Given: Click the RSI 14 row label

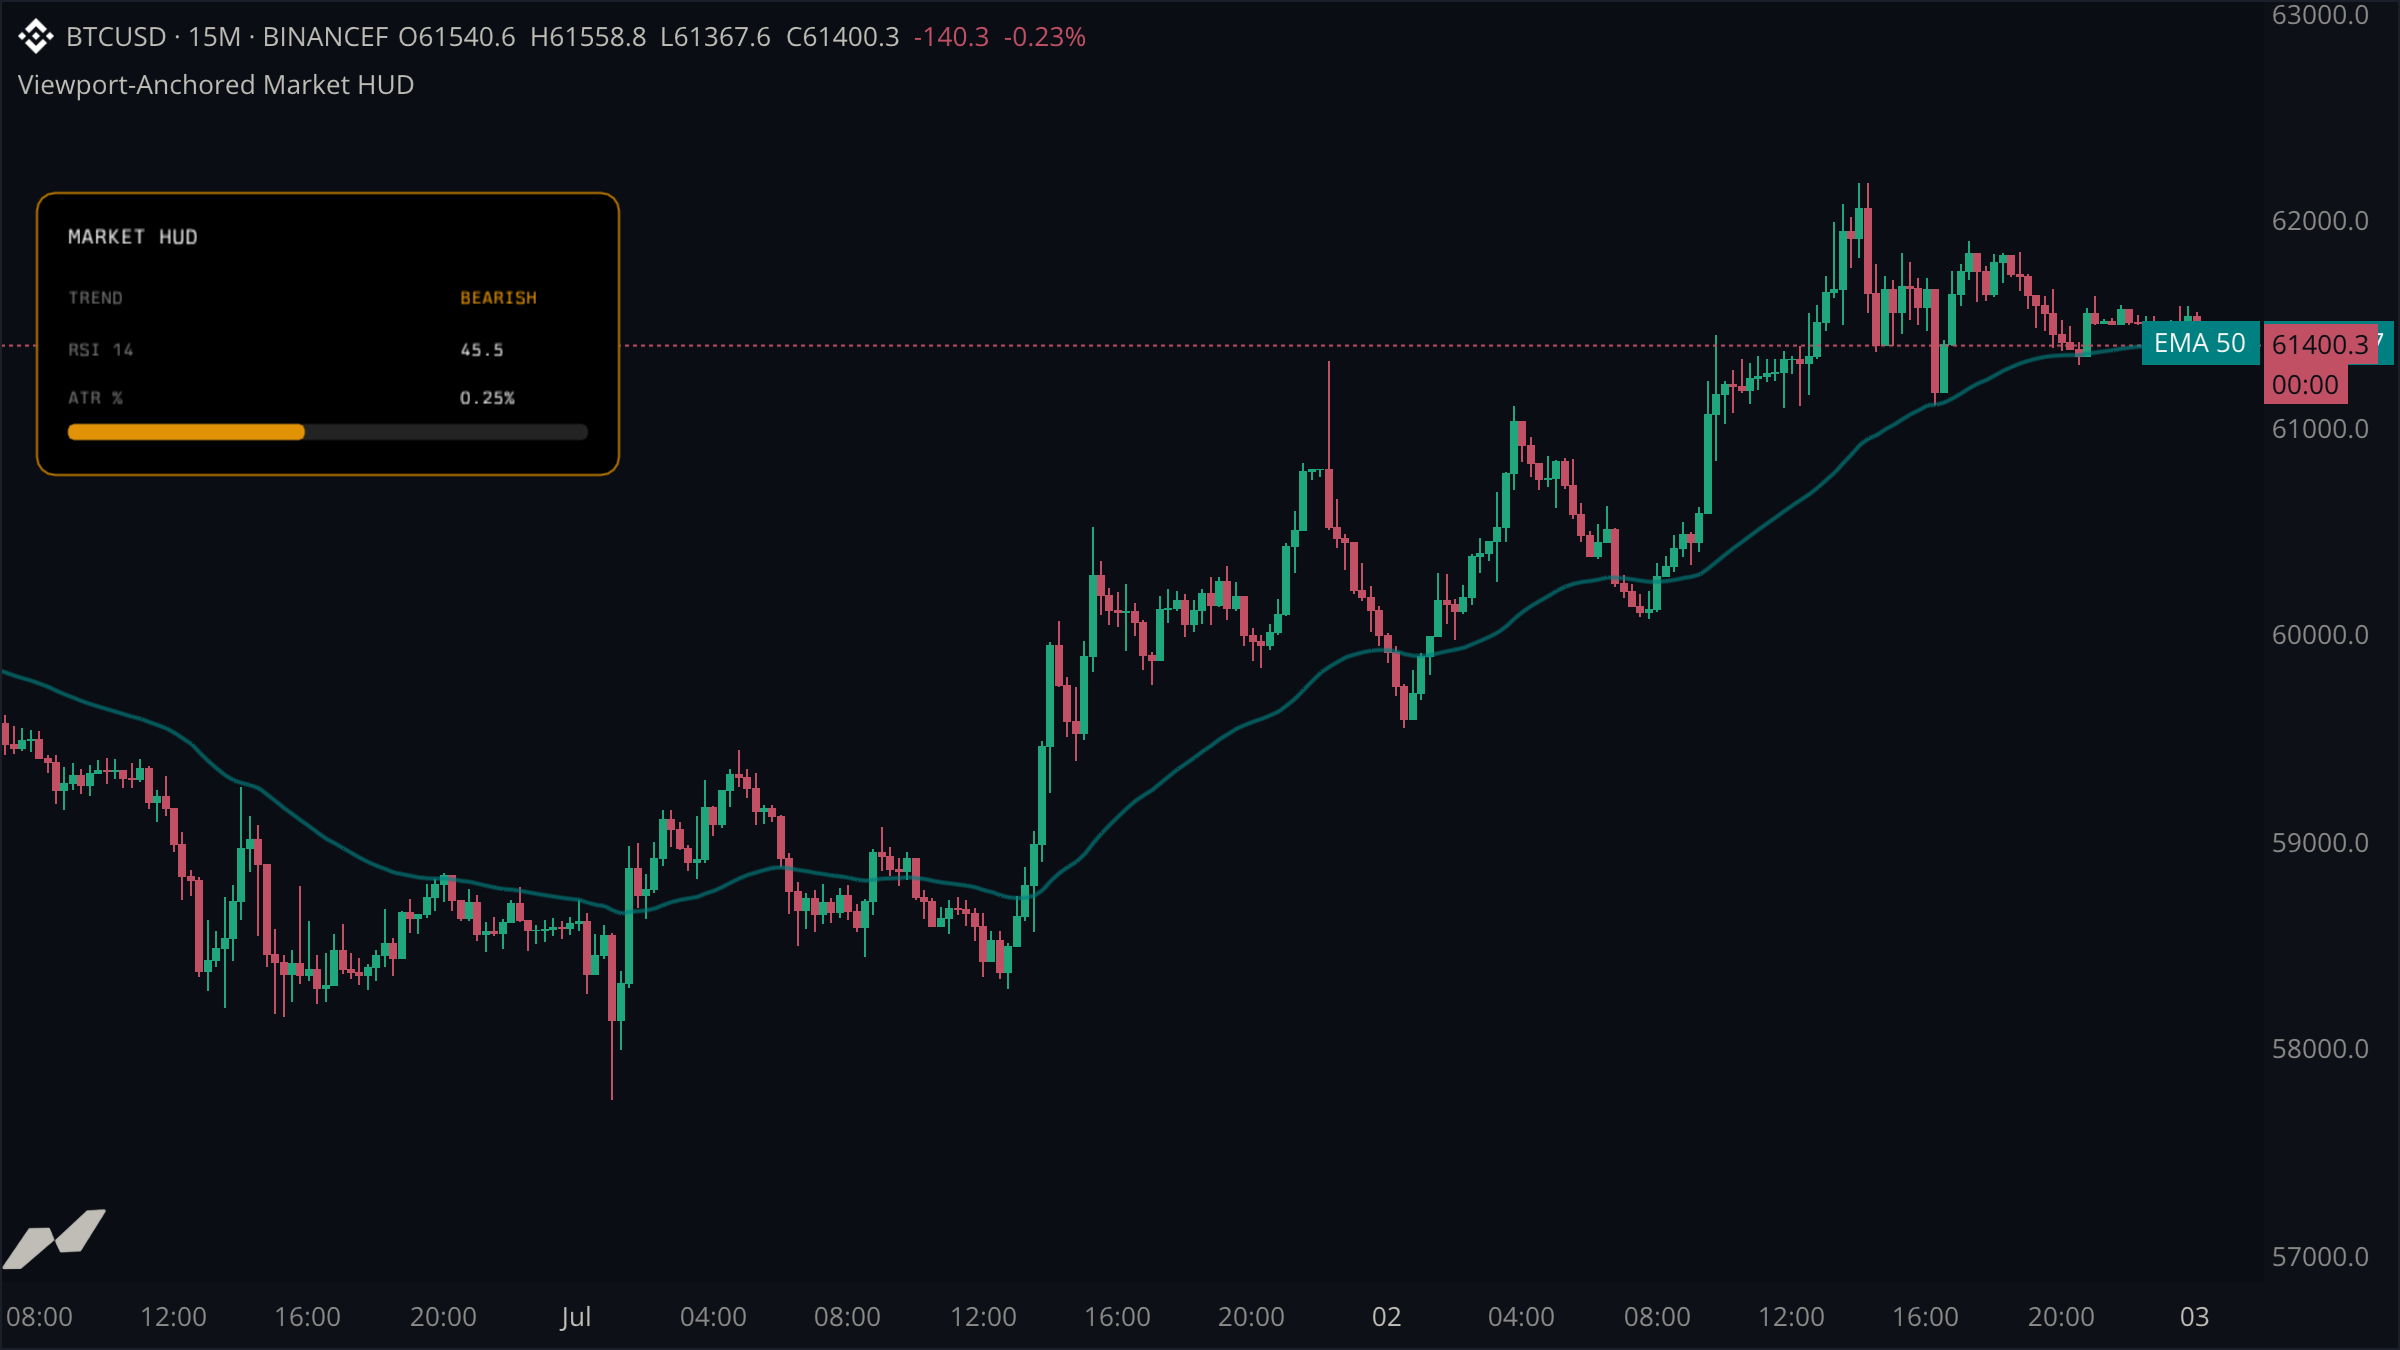Looking at the screenshot, I should click(x=100, y=350).
